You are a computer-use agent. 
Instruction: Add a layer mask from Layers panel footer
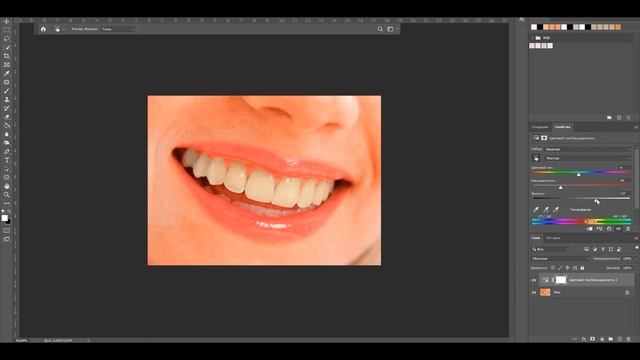593,339
